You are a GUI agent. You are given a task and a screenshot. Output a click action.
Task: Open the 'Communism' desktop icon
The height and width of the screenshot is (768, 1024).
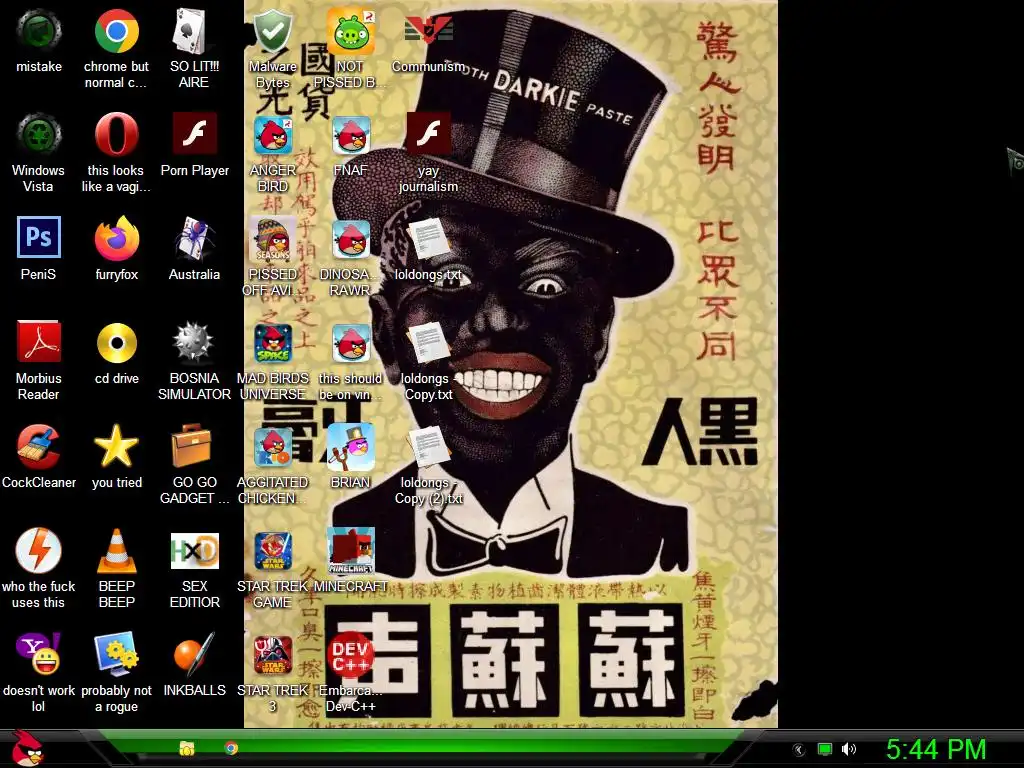(428, 31)
